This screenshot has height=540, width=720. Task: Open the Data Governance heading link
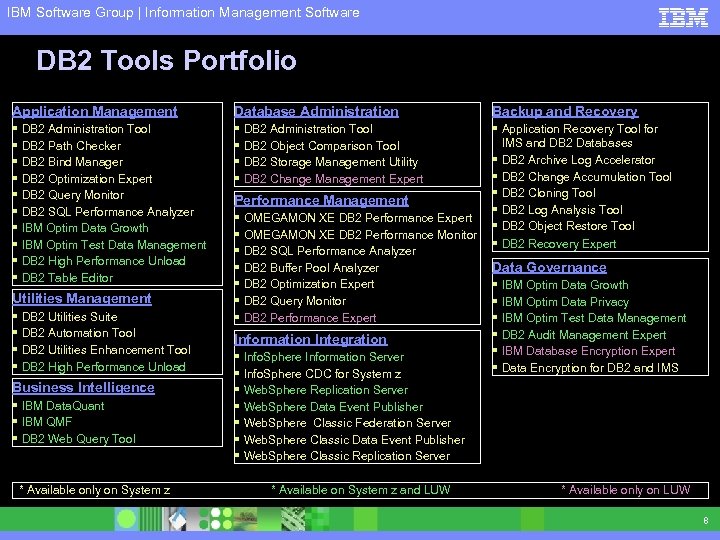550,267
